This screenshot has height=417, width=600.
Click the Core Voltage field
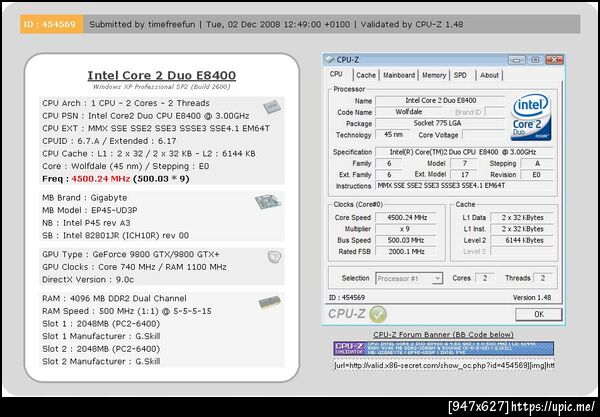[483, 134]
